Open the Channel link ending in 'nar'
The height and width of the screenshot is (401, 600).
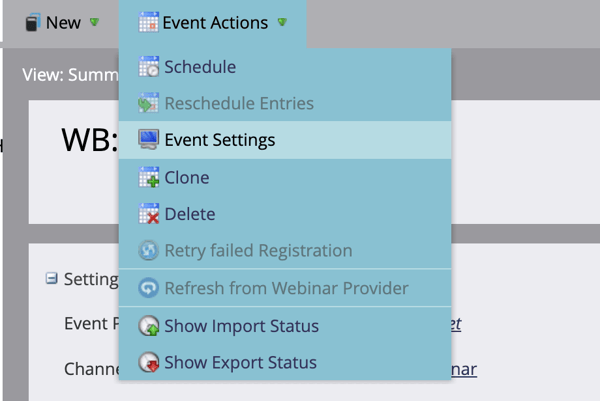[x=464, y=369]
